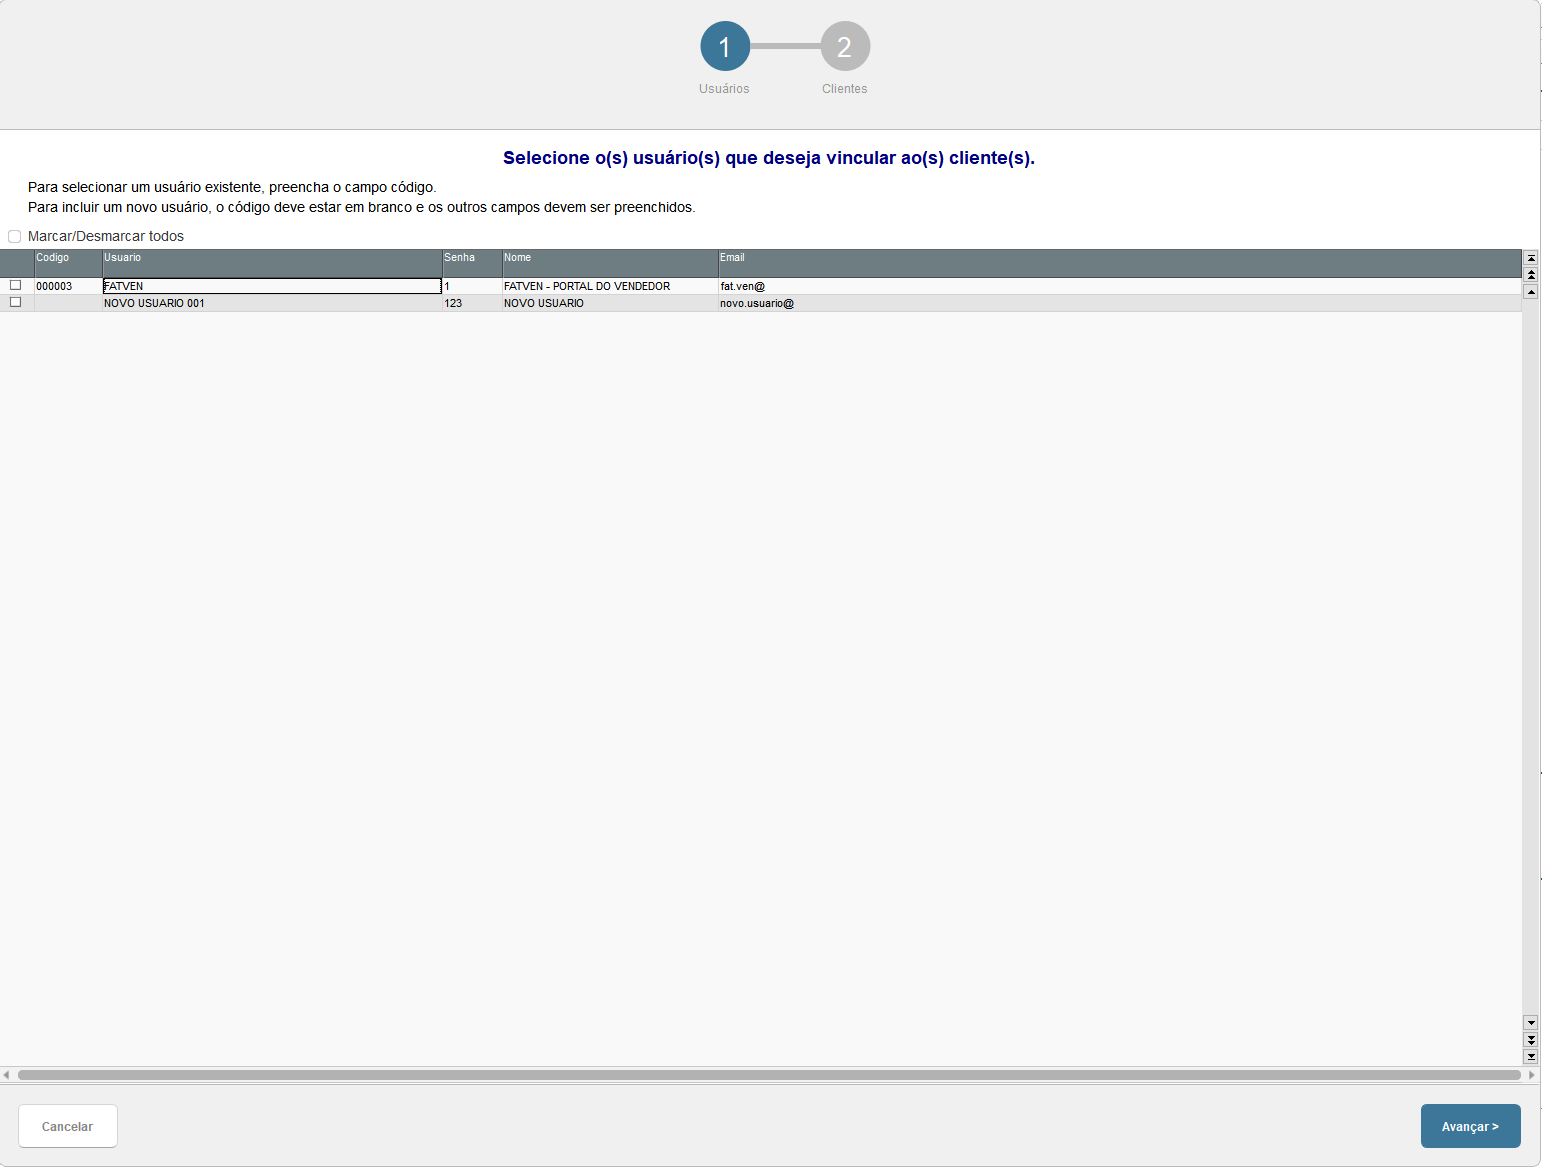Select FATVEN - PORTAL DO VENDEDOR name cell
This screenshot has height=1172, width=1542.
coord(610,286)
